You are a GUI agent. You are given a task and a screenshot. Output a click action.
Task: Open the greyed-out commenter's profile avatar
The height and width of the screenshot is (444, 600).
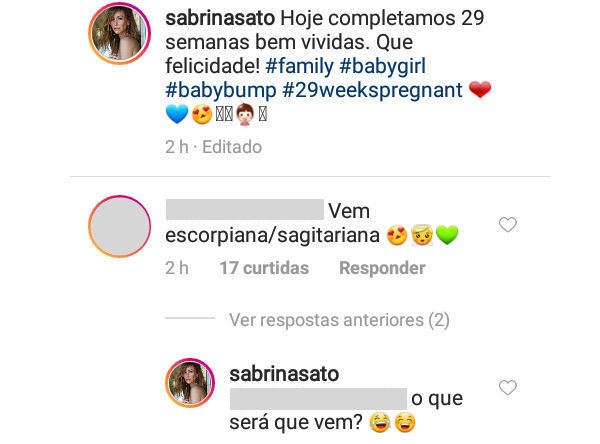coord(119,226)
